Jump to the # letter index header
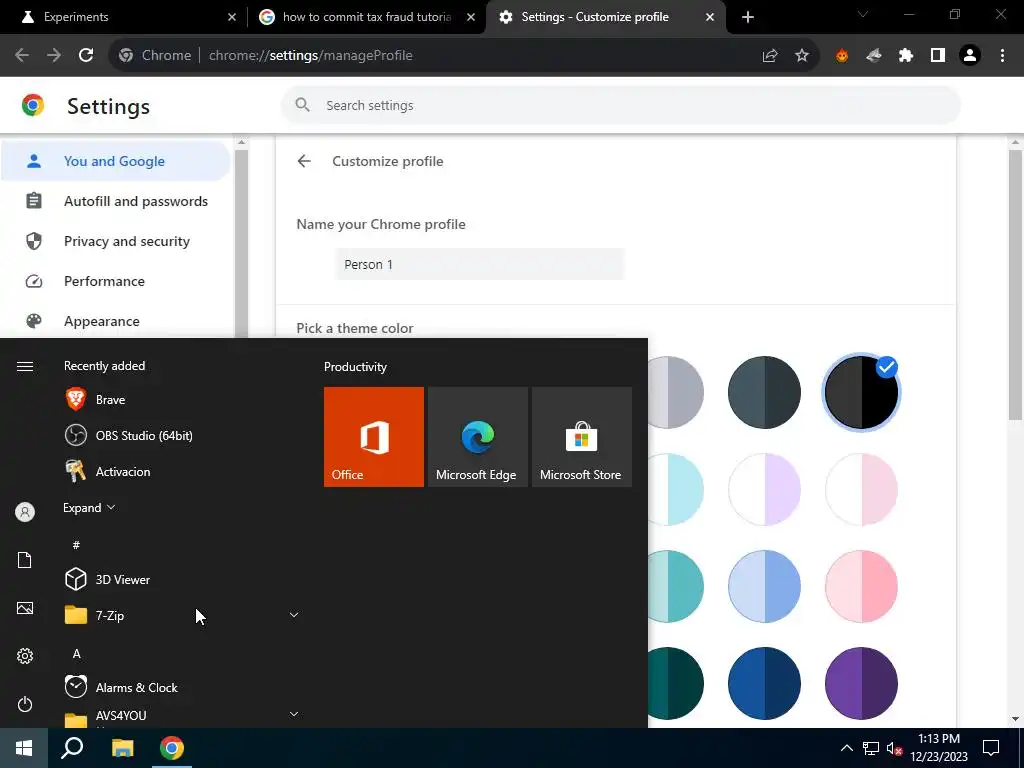1024x768 pixels. (76, 545)
